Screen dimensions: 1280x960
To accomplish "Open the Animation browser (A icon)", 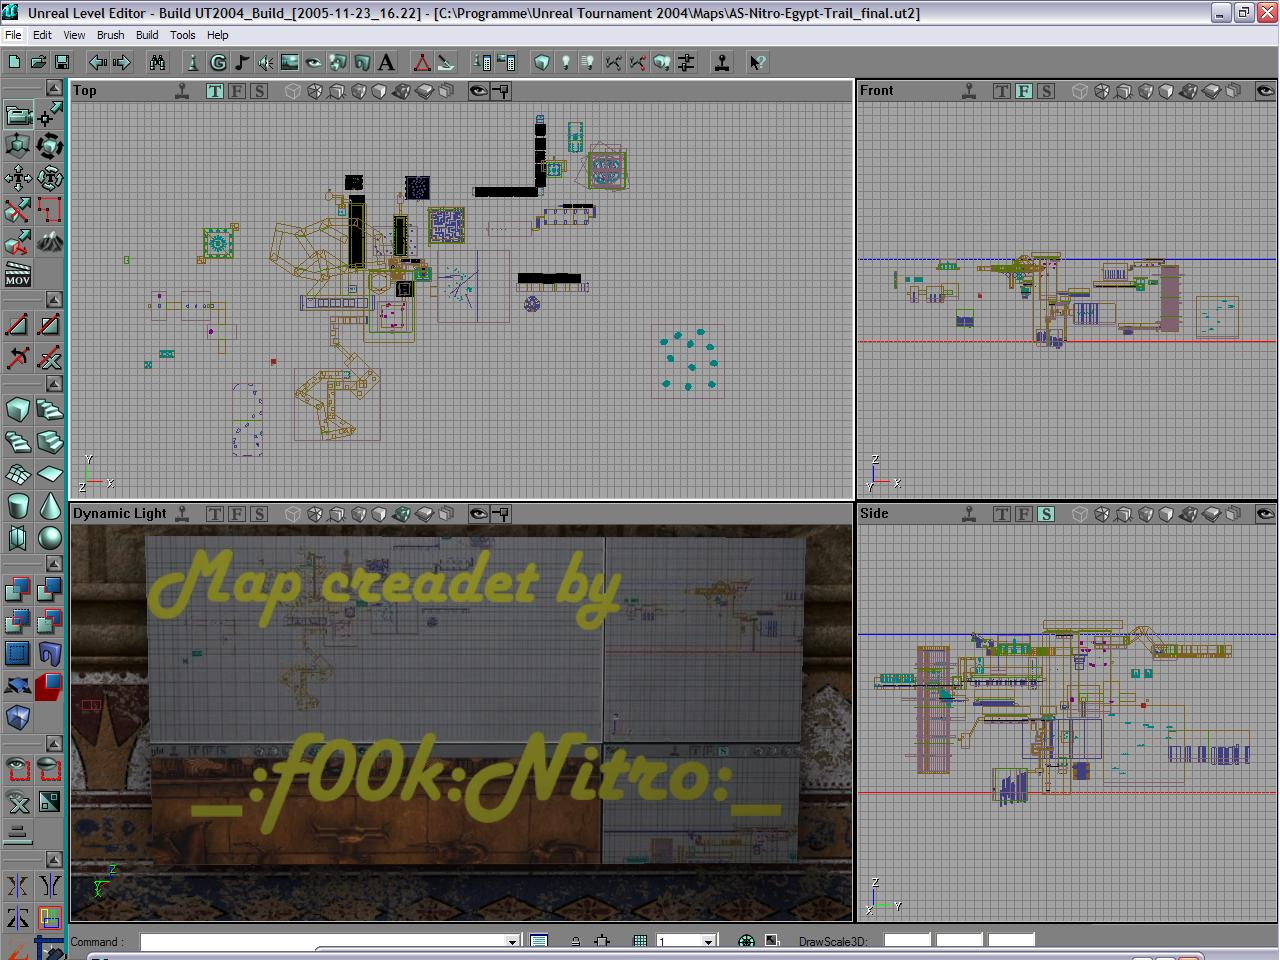I will point(386,62).
